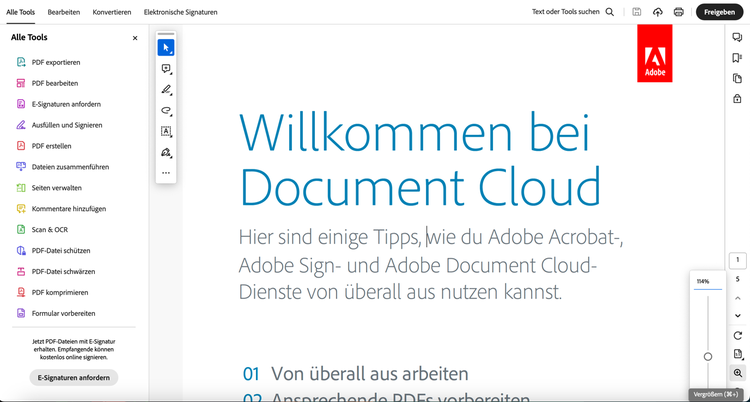The image size is (750, 402).
Task: Click the PDF komprimieren icon
Action: tap(21, 292)
